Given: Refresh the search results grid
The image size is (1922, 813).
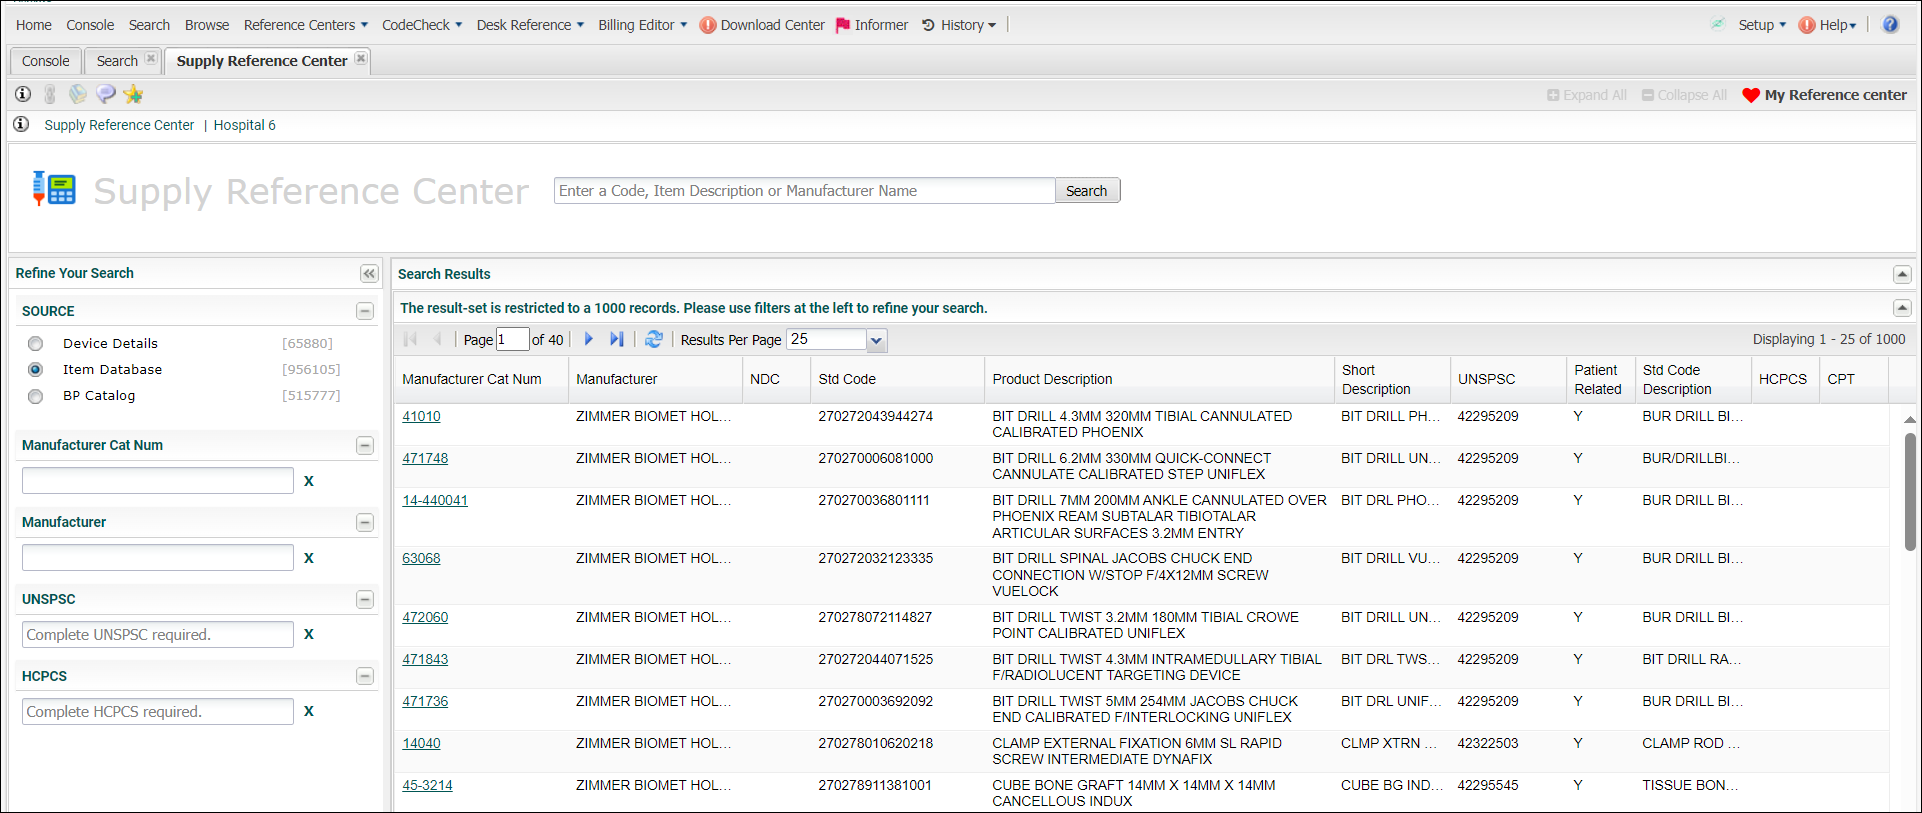Looking at the screenshot, I should point(654,340).
